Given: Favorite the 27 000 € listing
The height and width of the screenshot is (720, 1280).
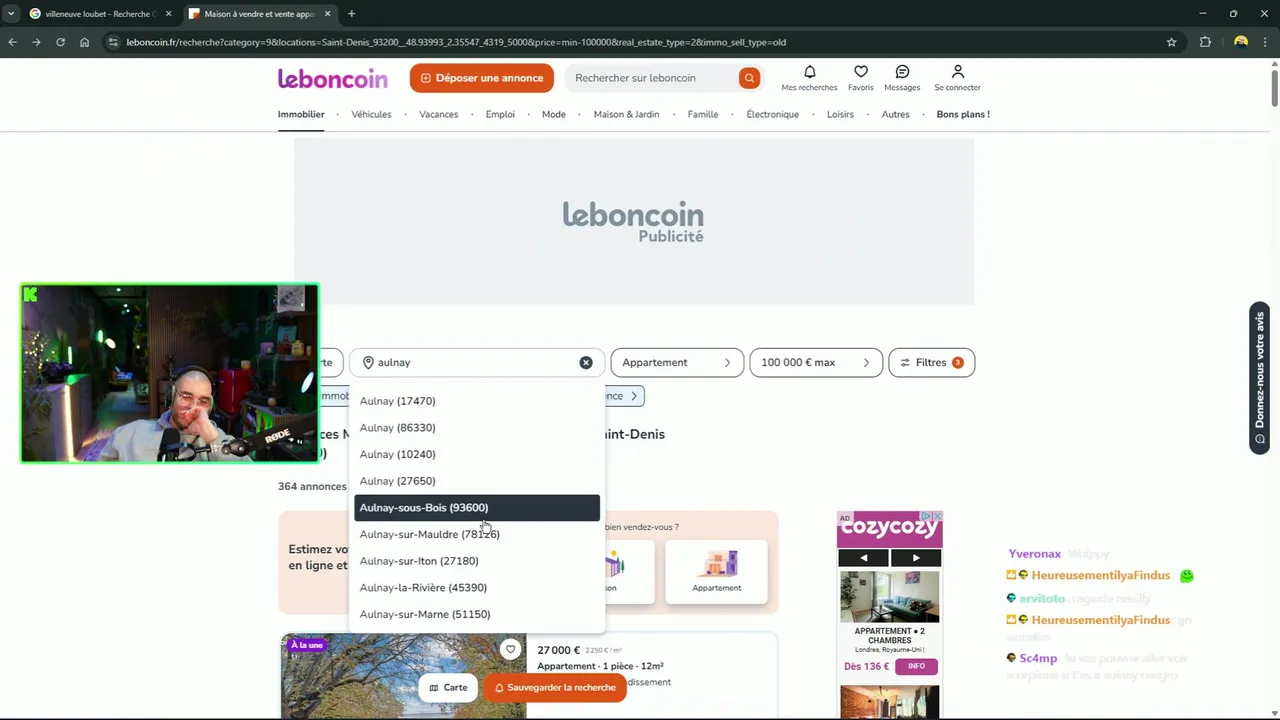Looking at the screenshot, I should (510, 649).
